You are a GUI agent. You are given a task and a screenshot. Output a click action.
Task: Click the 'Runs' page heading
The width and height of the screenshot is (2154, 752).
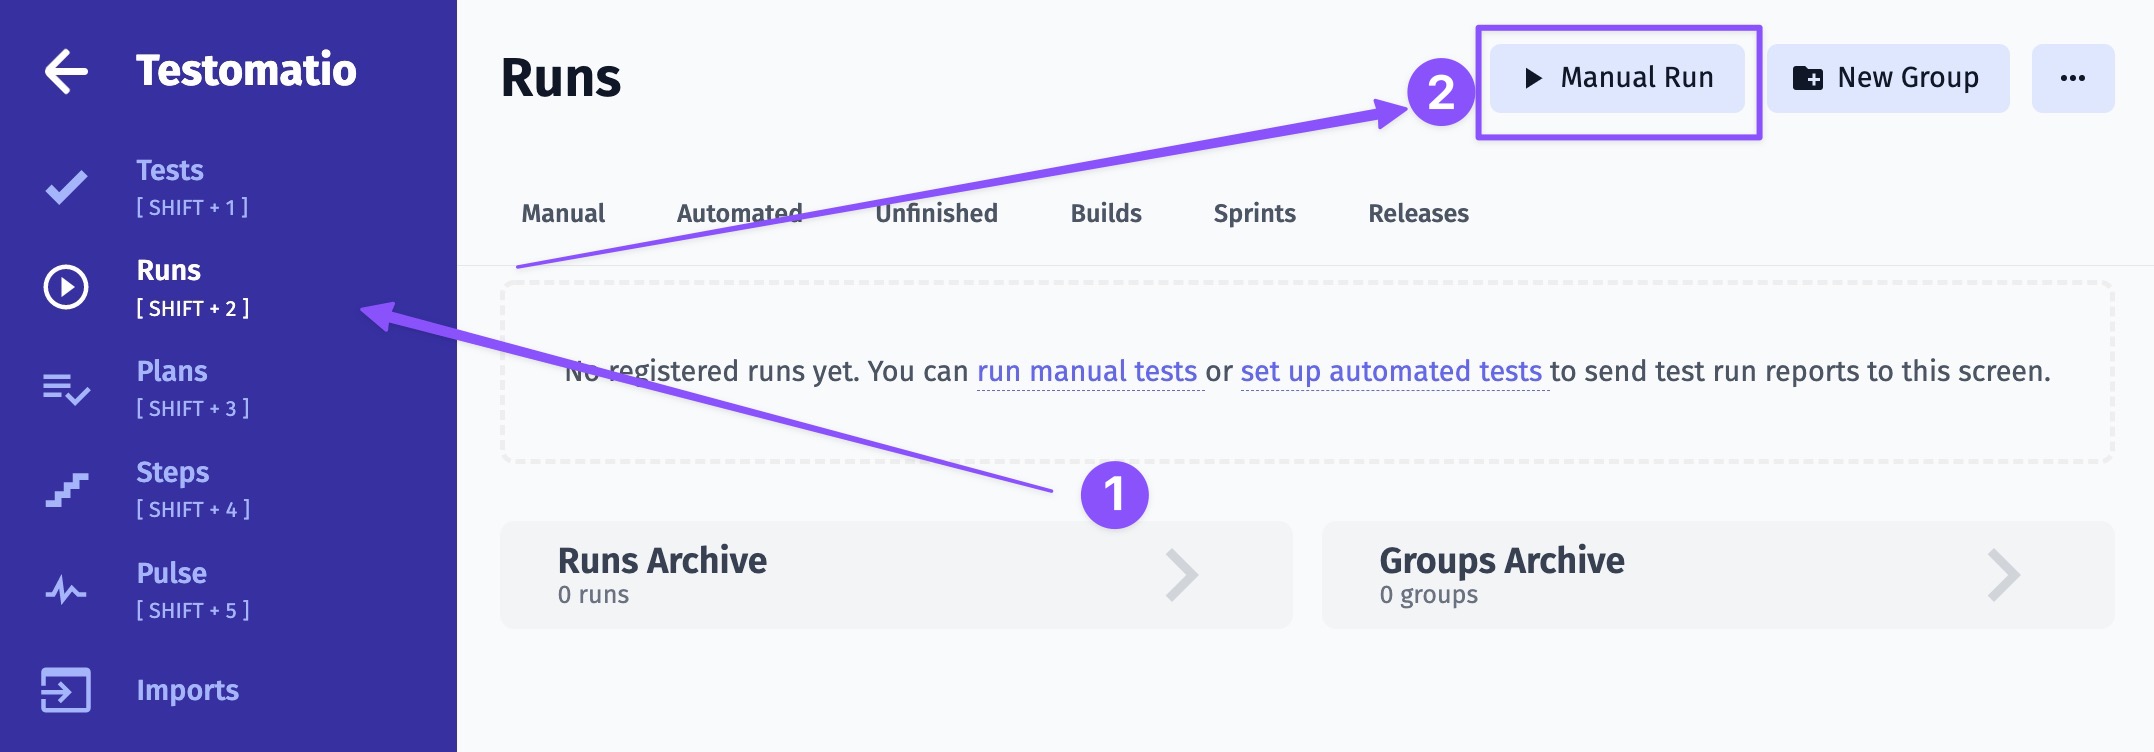click(x=561, y=78)
